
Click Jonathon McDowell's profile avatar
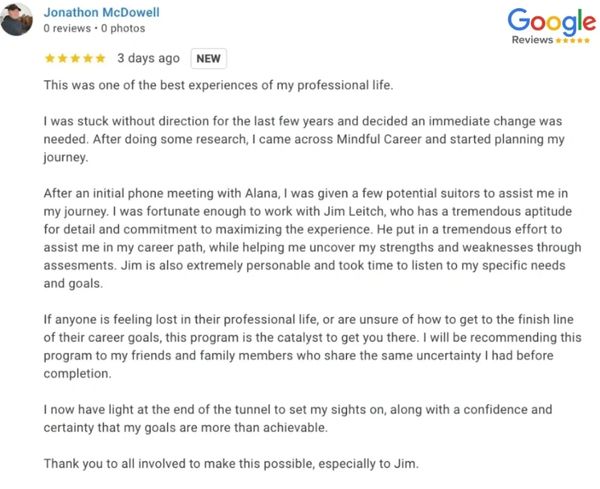17,19
